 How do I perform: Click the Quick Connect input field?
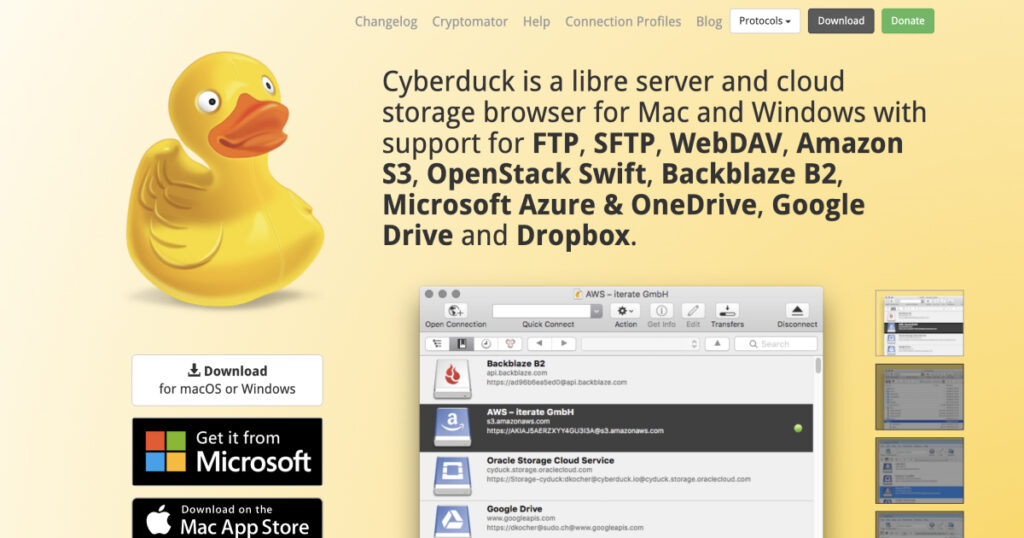click(x=541, y=311)
